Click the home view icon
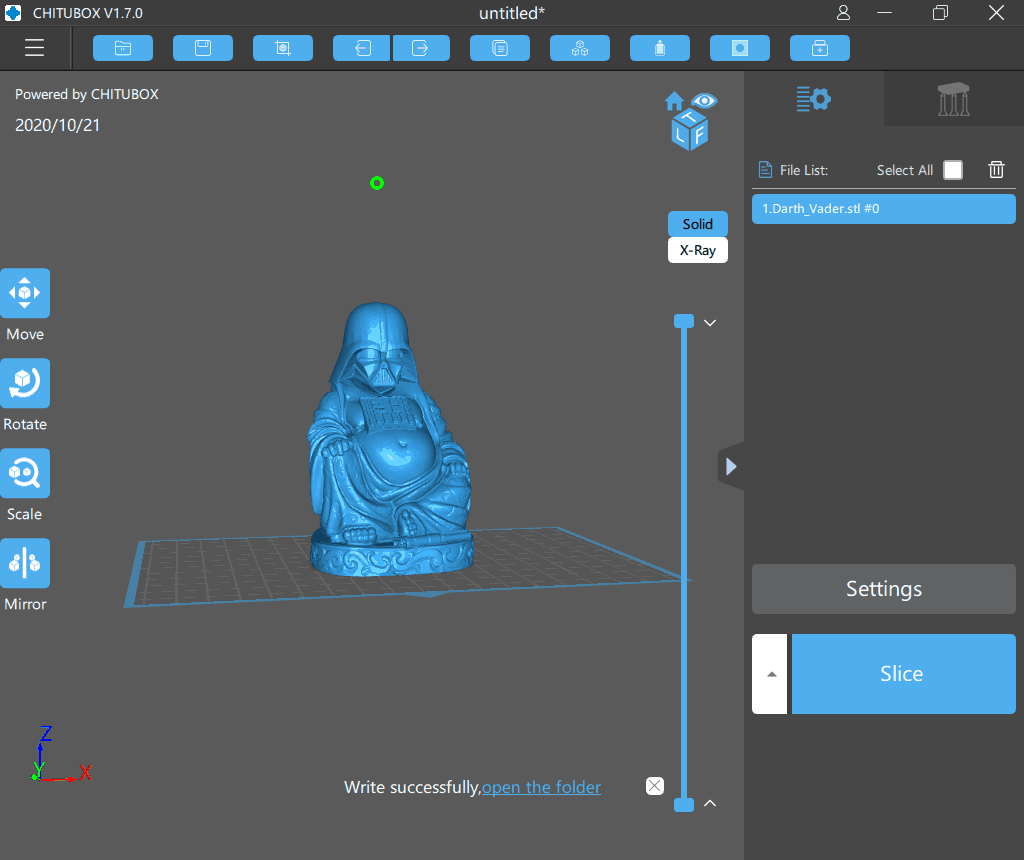This screenshot has width=1024, height=860. tap(675, 101)
